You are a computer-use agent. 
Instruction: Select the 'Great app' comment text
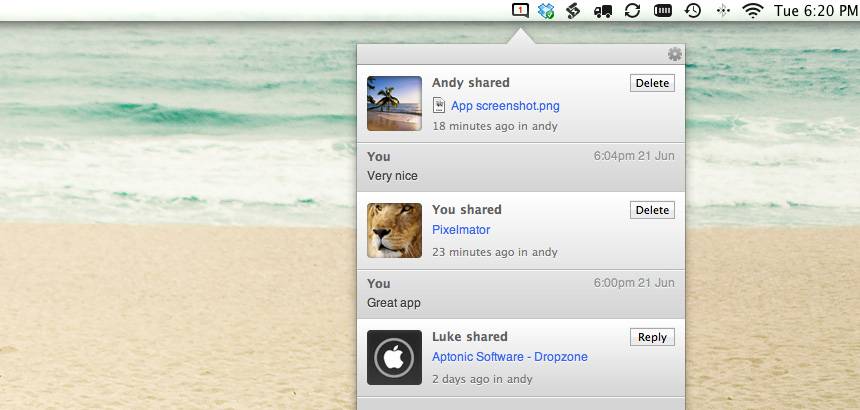click(x=394, y=303)
